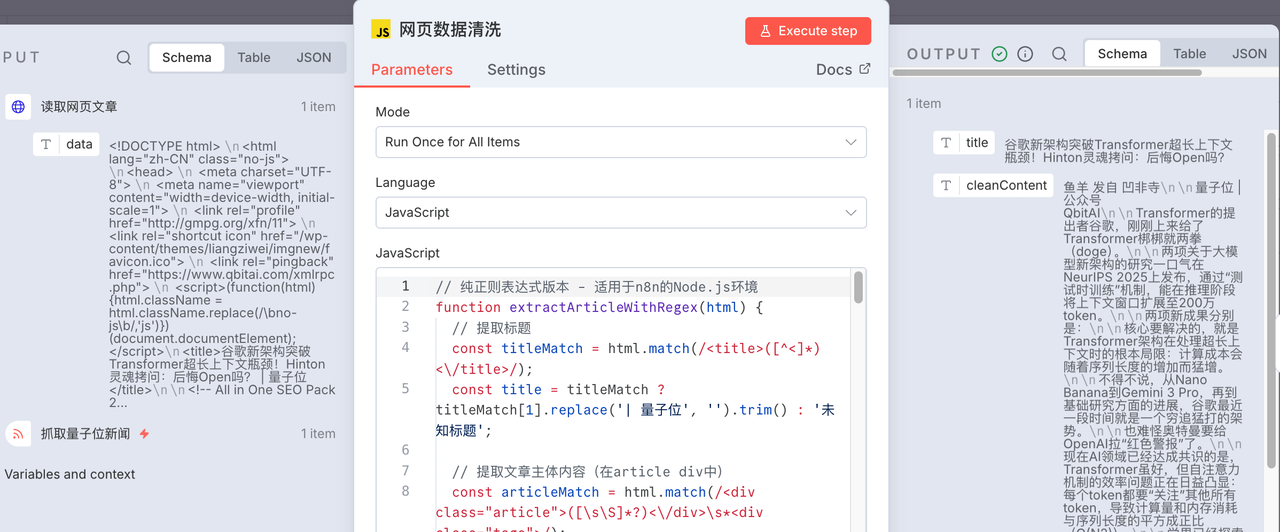Image resolution: width=1280 pixels, height=532 pixels.
Task: Click the JS node icon beside 网页数据清洗
Action: [x=381, y=30]
